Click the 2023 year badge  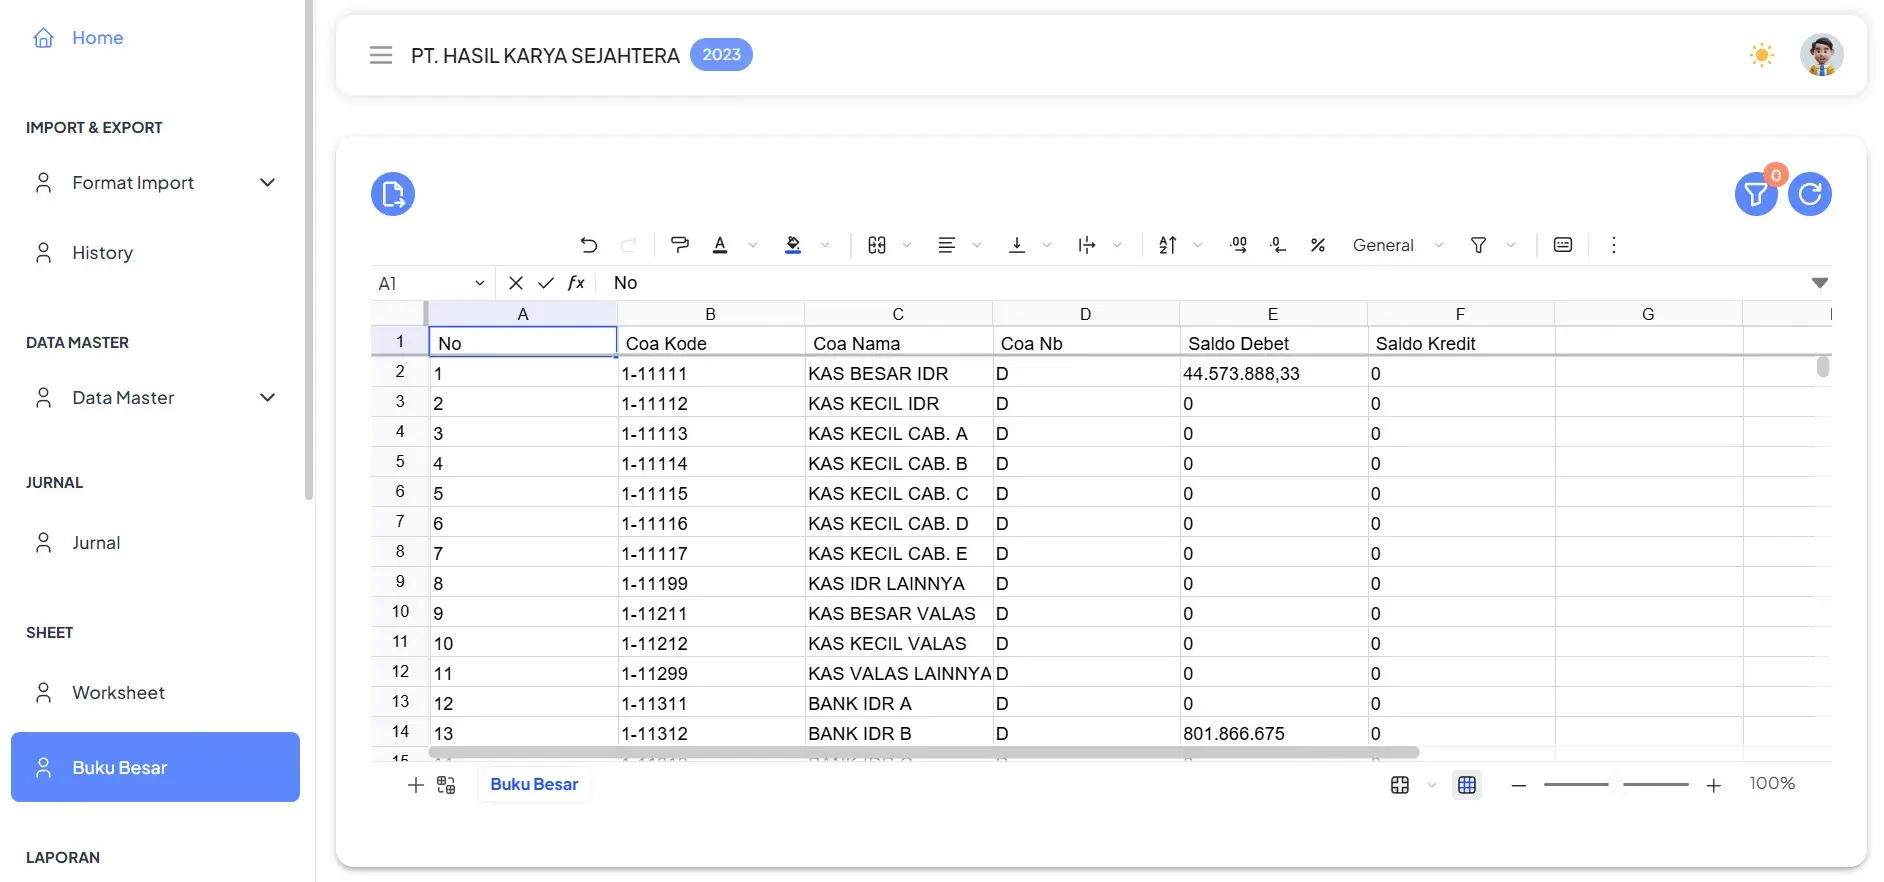(721, 55)
